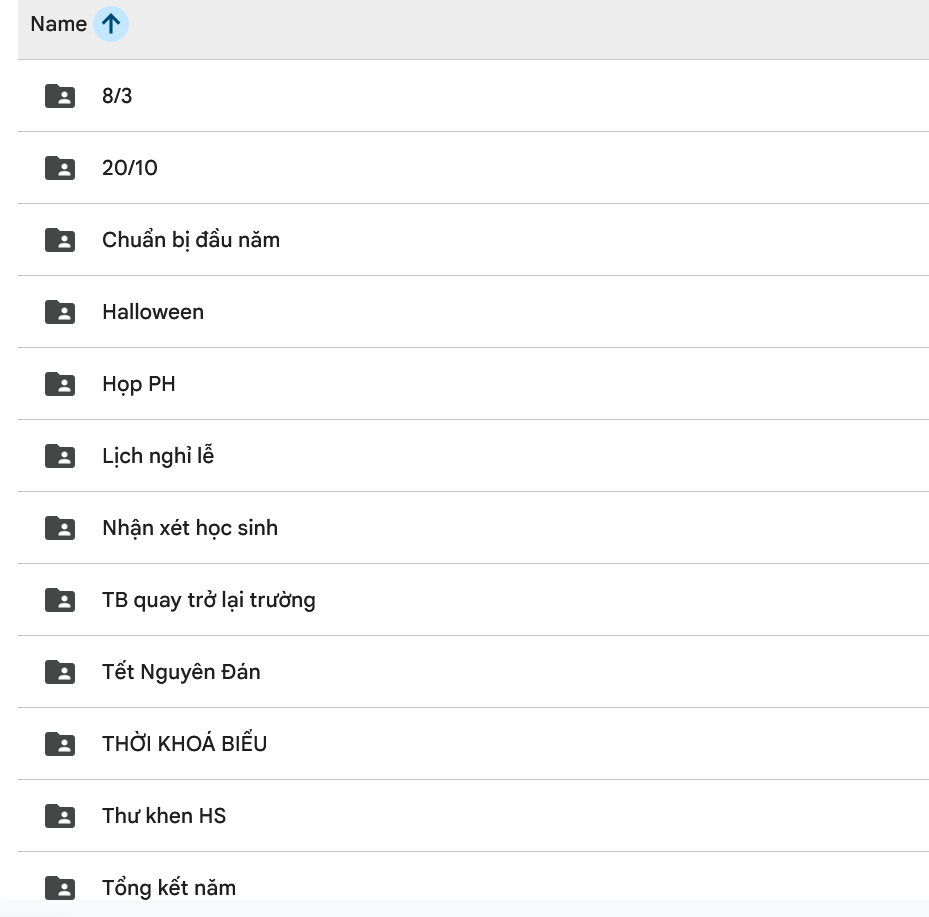Screen dimensions: 929x917
Task: Click the THỜI KHOÁ BIỂU folder name
Action: click(184, 744)
